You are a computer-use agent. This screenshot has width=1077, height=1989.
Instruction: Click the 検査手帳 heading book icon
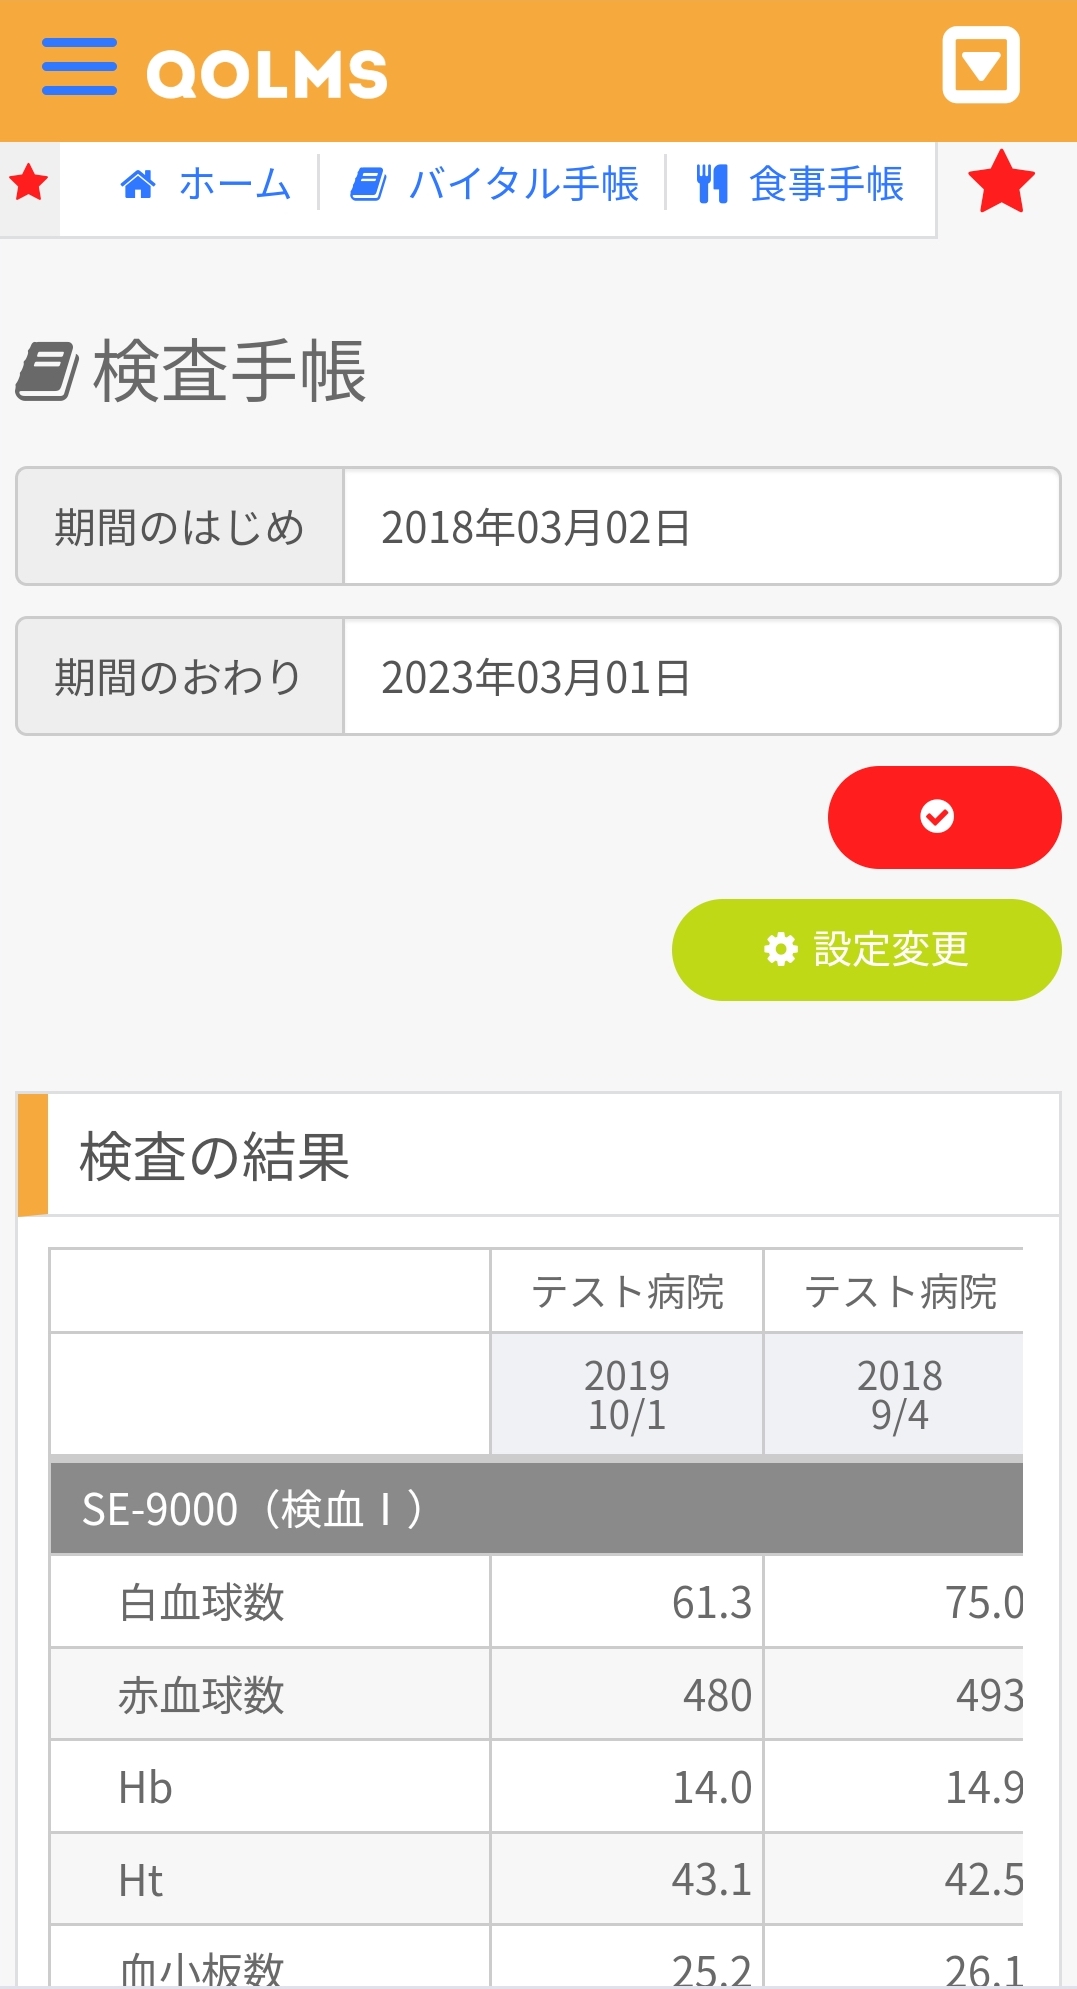(47, 372)
